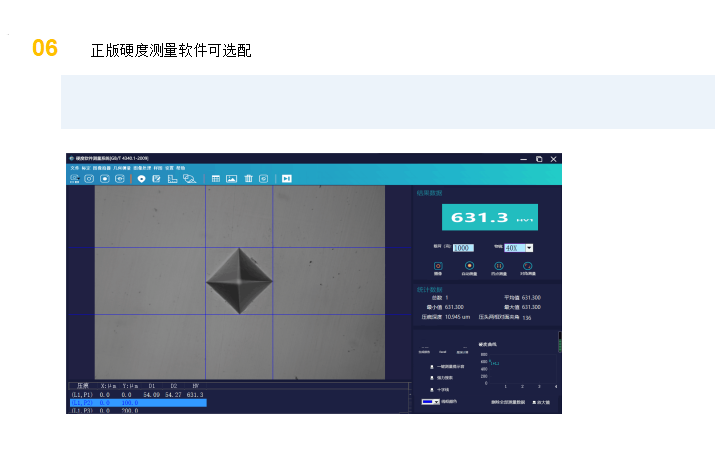The image size is (722, 449).
Task: Click the trash delete toolbar icon
Action: (249, 179)
